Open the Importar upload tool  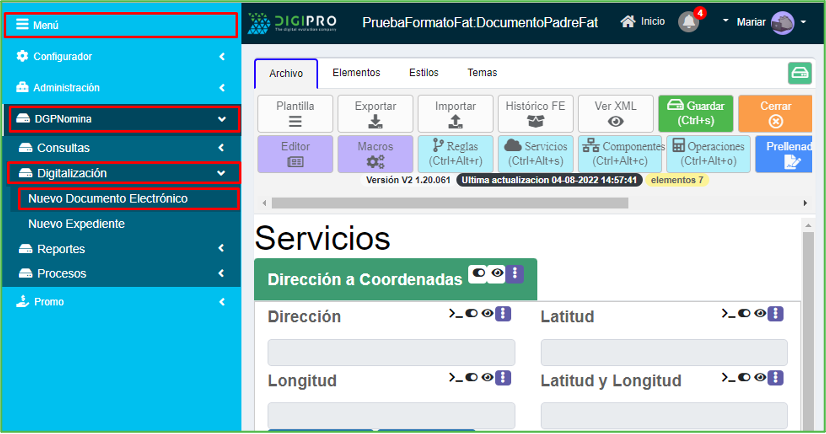click(x=455, y=114)
